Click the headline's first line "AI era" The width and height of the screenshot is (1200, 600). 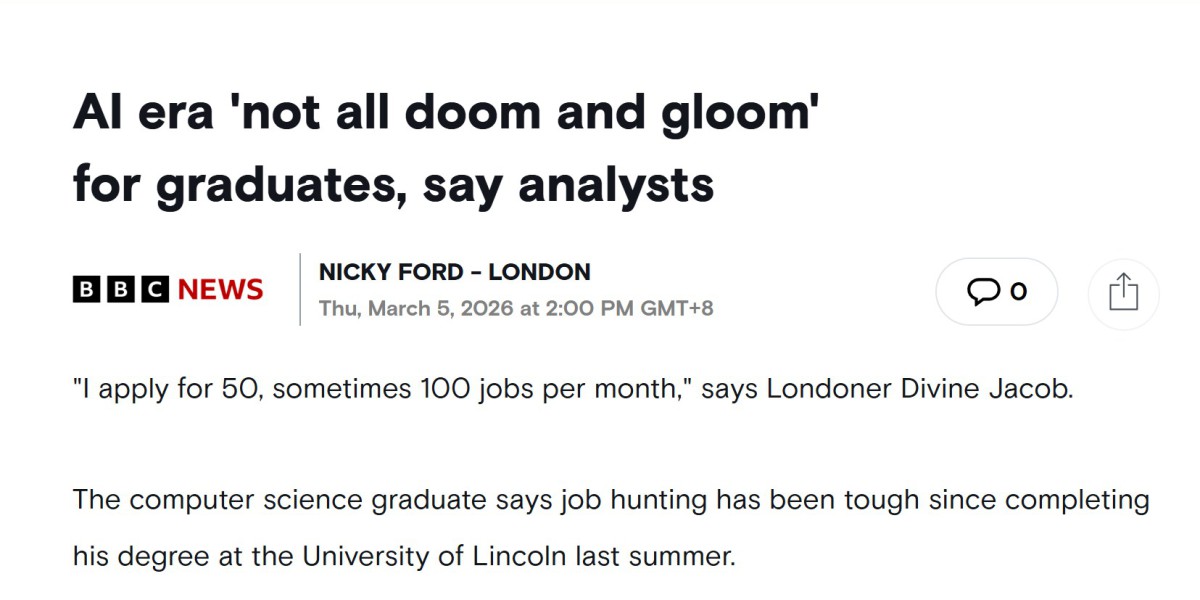tap(143, 114)
